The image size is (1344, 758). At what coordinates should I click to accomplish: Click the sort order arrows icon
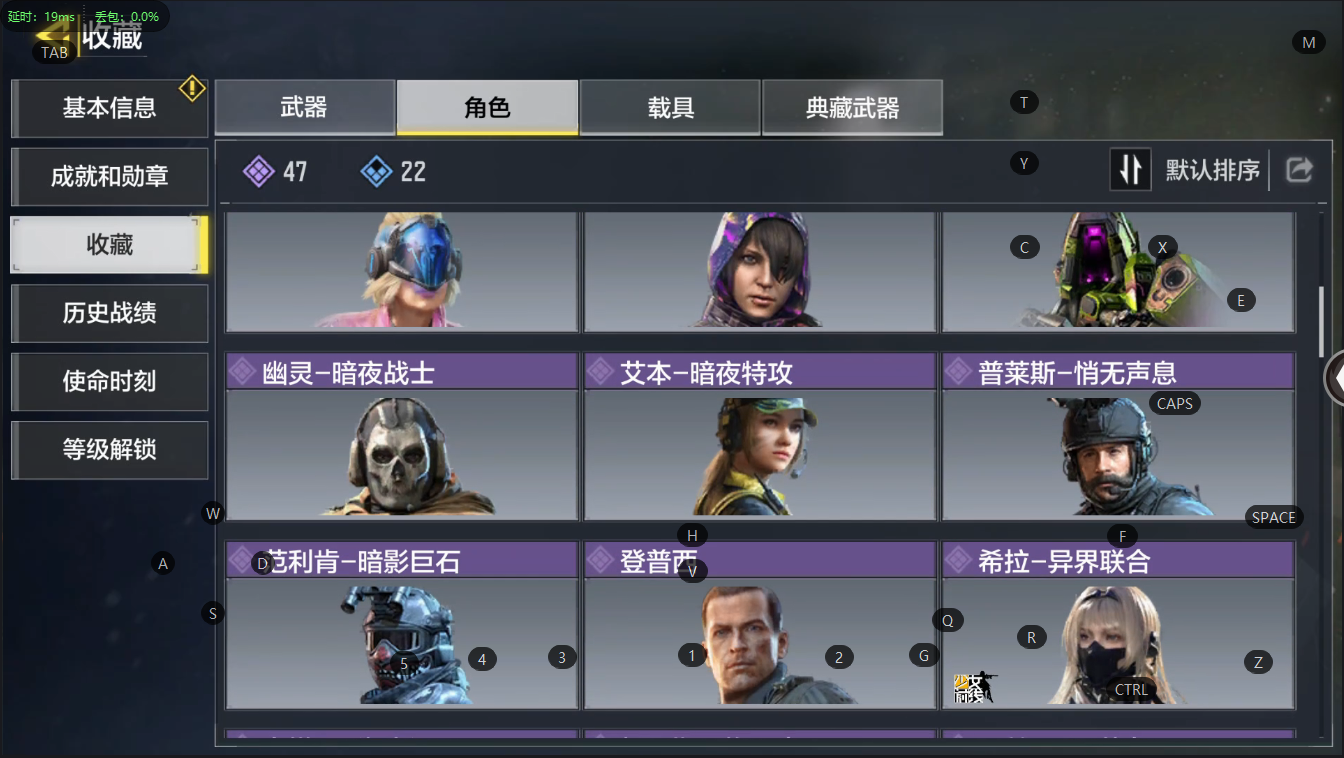coord(1131,170)
